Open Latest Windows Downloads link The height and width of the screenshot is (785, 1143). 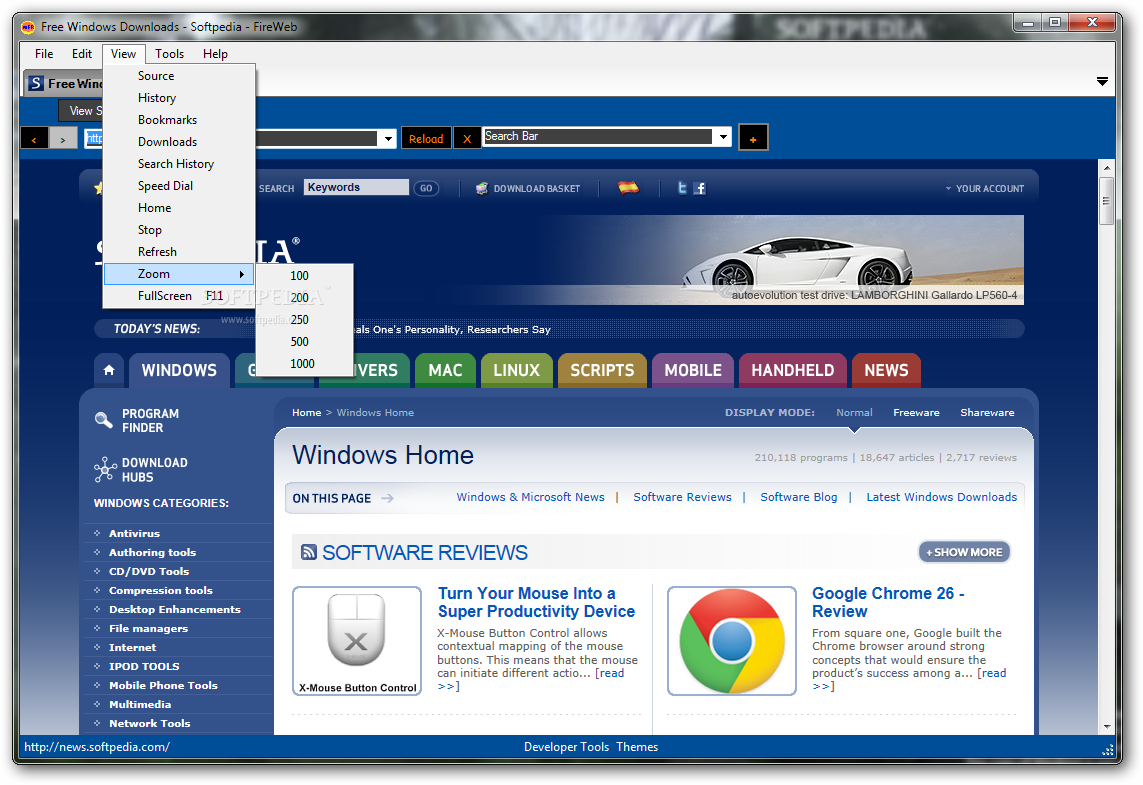(941, 497)
